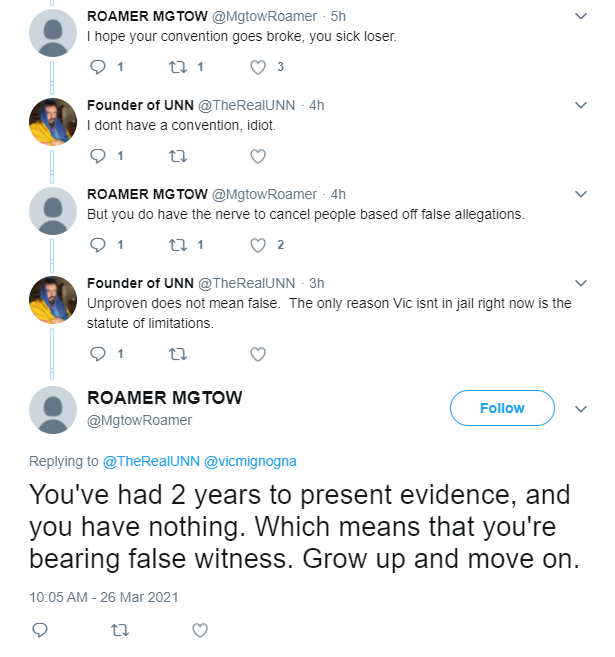Screen dimensions: 615x657
Task: Retweet the 'I dont have a convention' reply
Action: tap(178, 156)
